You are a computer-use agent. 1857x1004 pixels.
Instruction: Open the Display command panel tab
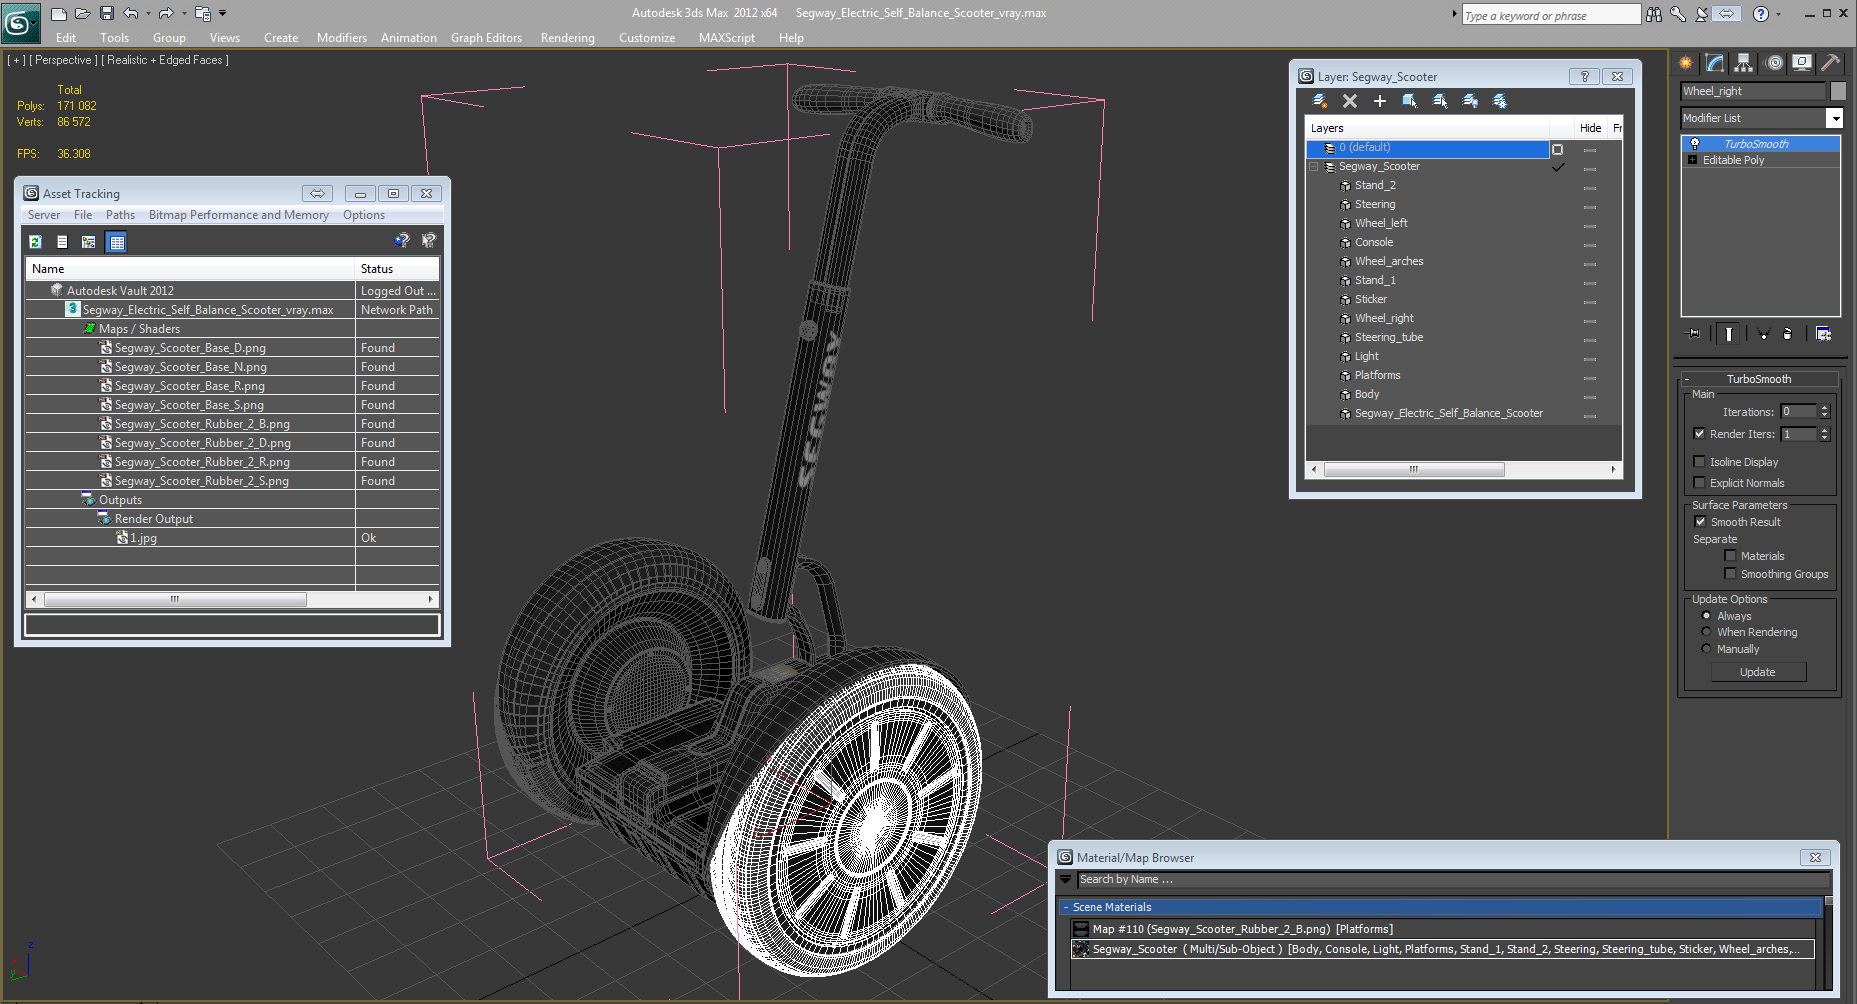click(x=1802, y=63)
